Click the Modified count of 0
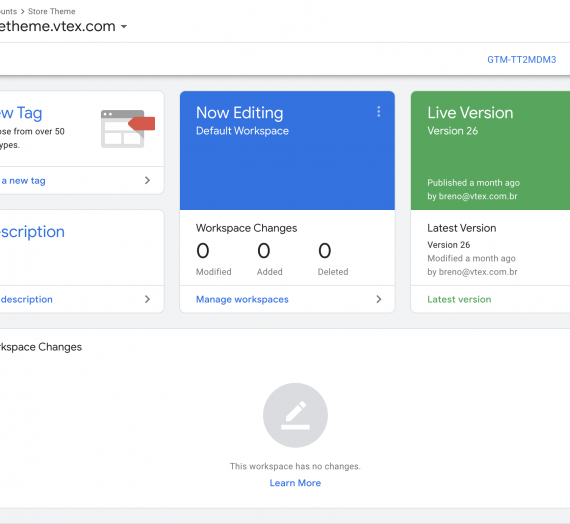Screen dimensions: 570x524 [x=203, y=251]
